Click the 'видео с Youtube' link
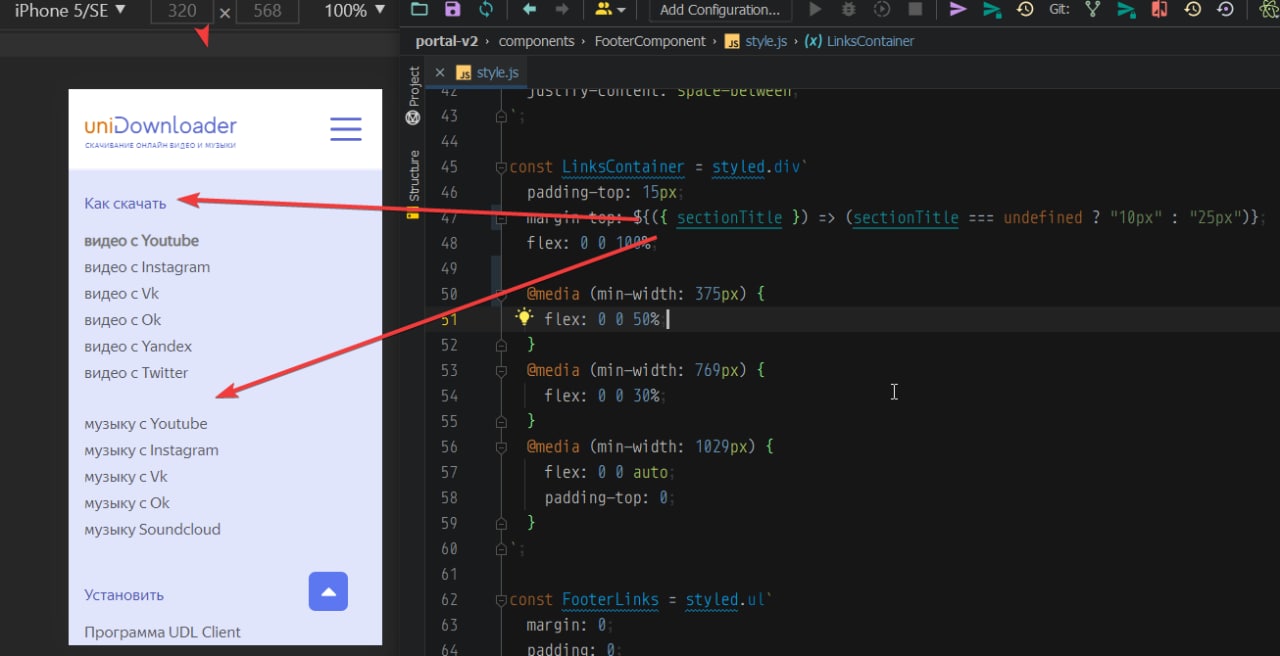Viewport: 1280px width, 656px height. pos(141,241)
